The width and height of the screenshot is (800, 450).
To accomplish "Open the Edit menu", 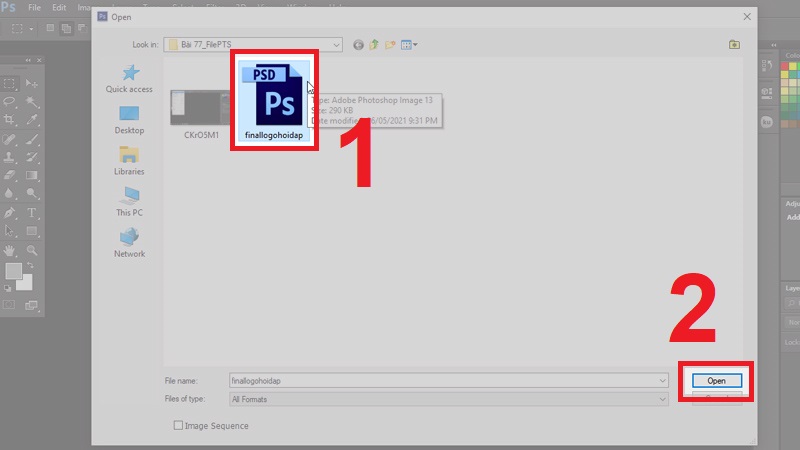I will click(x=59, y=8).
